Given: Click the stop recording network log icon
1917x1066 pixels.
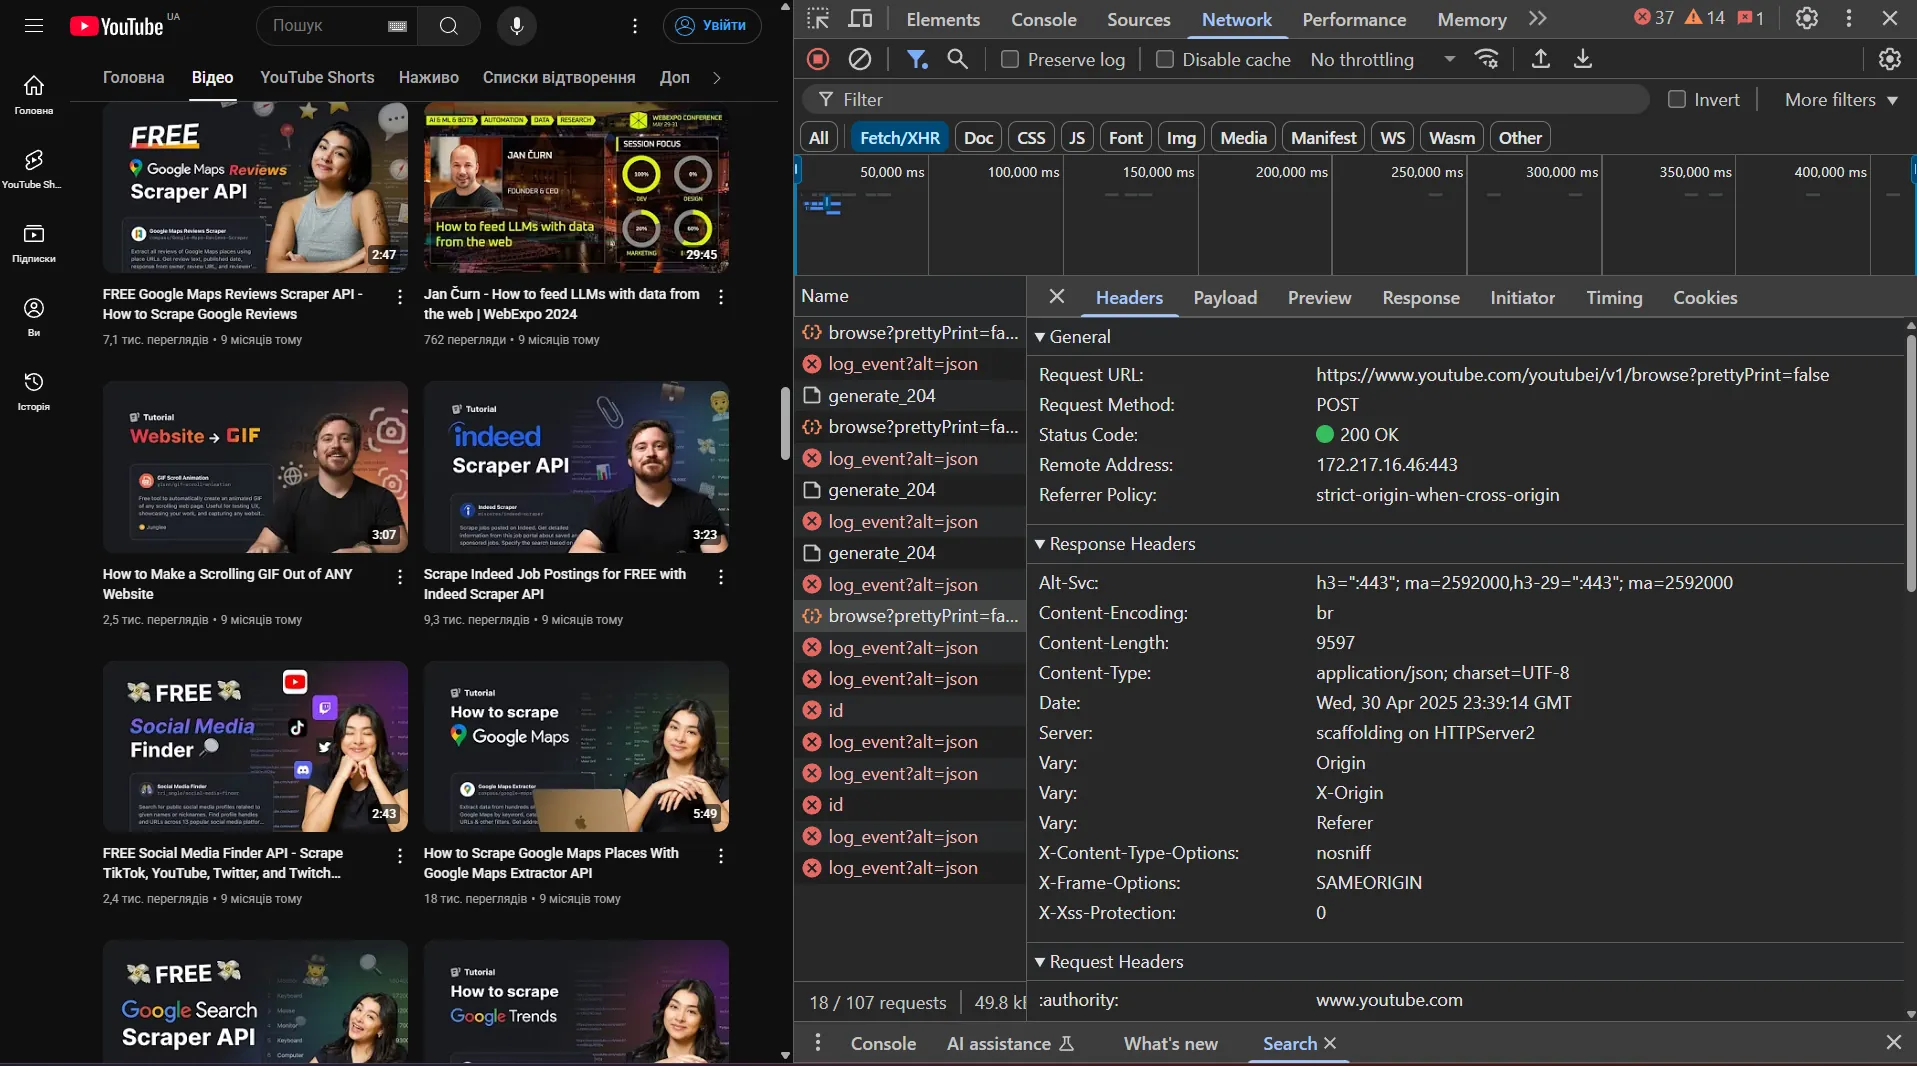Looking at the screenshot, I should tap(818, 59).
